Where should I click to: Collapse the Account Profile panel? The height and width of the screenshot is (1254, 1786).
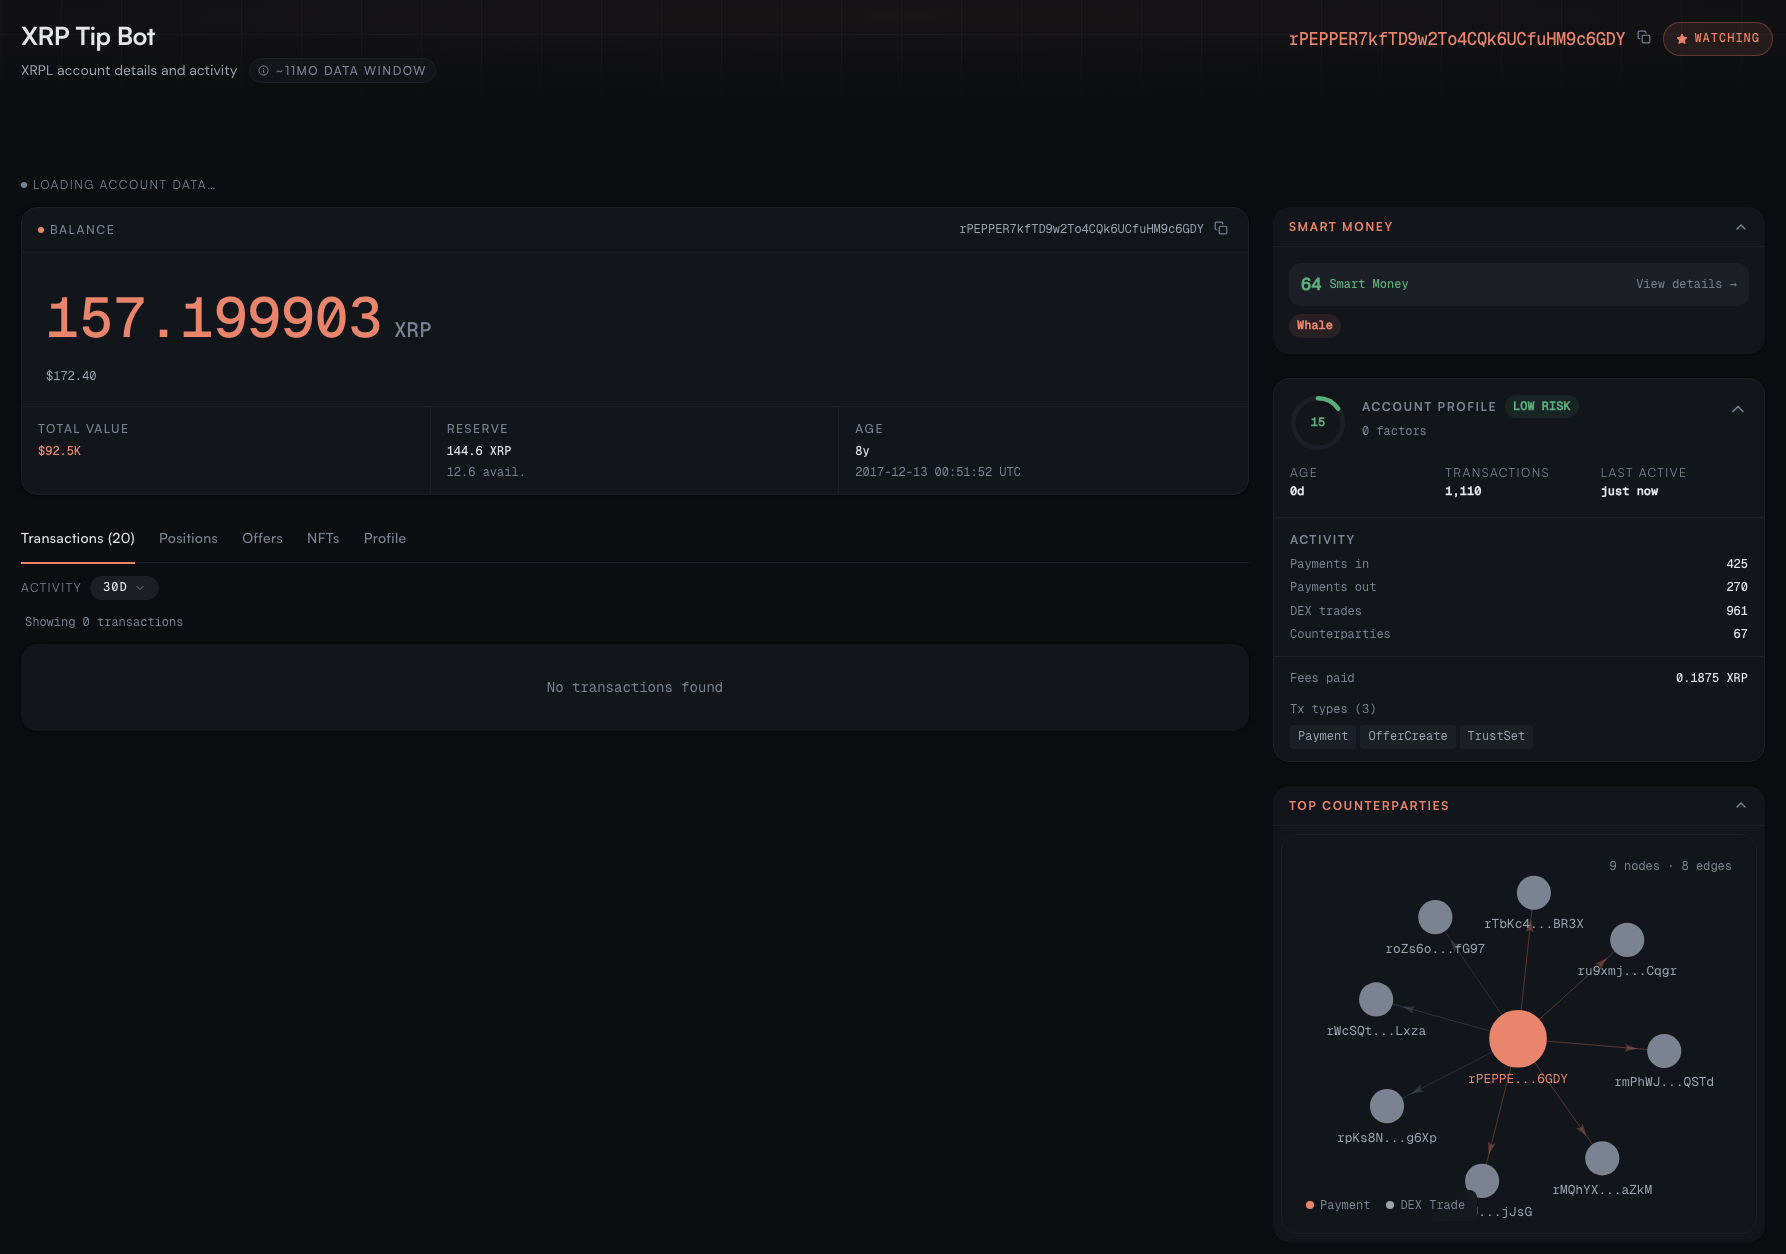[x=1738, y=408]
